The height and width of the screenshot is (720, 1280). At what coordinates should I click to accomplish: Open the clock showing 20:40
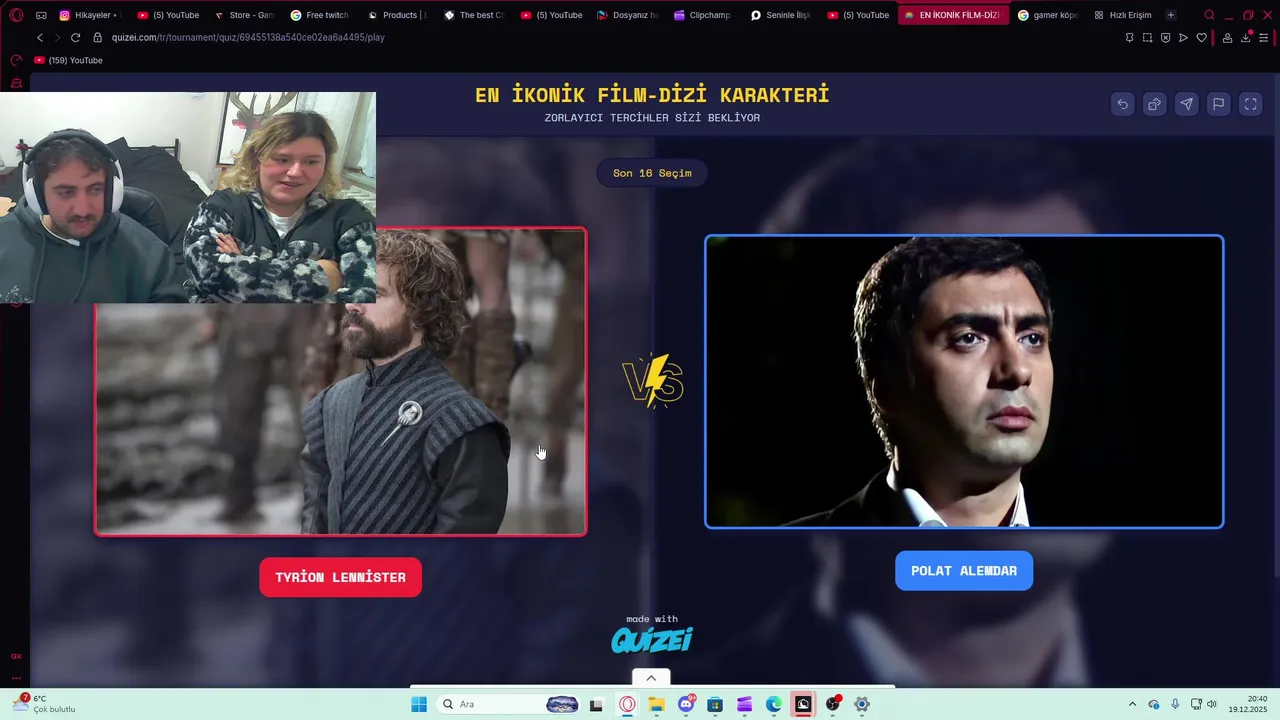pyautogui.click(x=1248, y=704)
